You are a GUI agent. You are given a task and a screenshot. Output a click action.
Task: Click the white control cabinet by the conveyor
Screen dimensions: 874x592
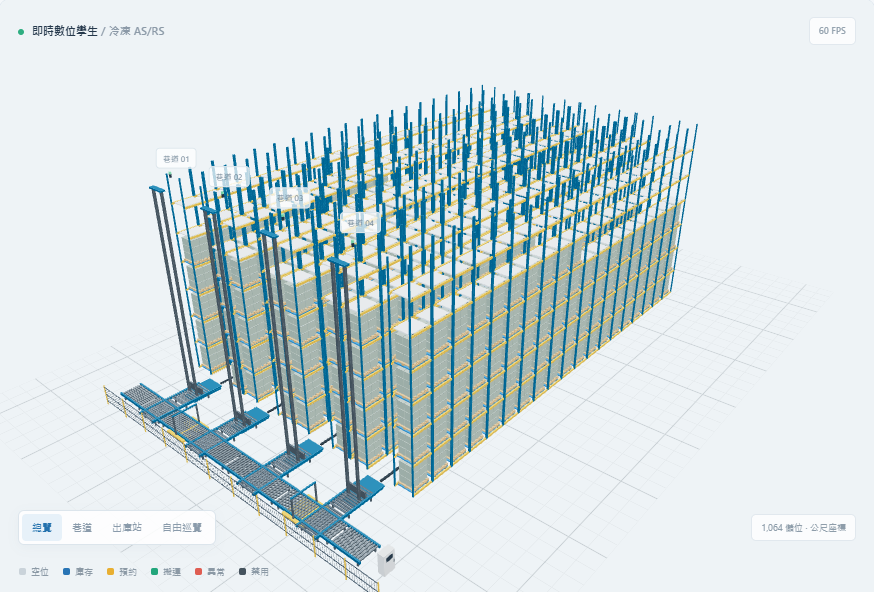tap(386, 560)
